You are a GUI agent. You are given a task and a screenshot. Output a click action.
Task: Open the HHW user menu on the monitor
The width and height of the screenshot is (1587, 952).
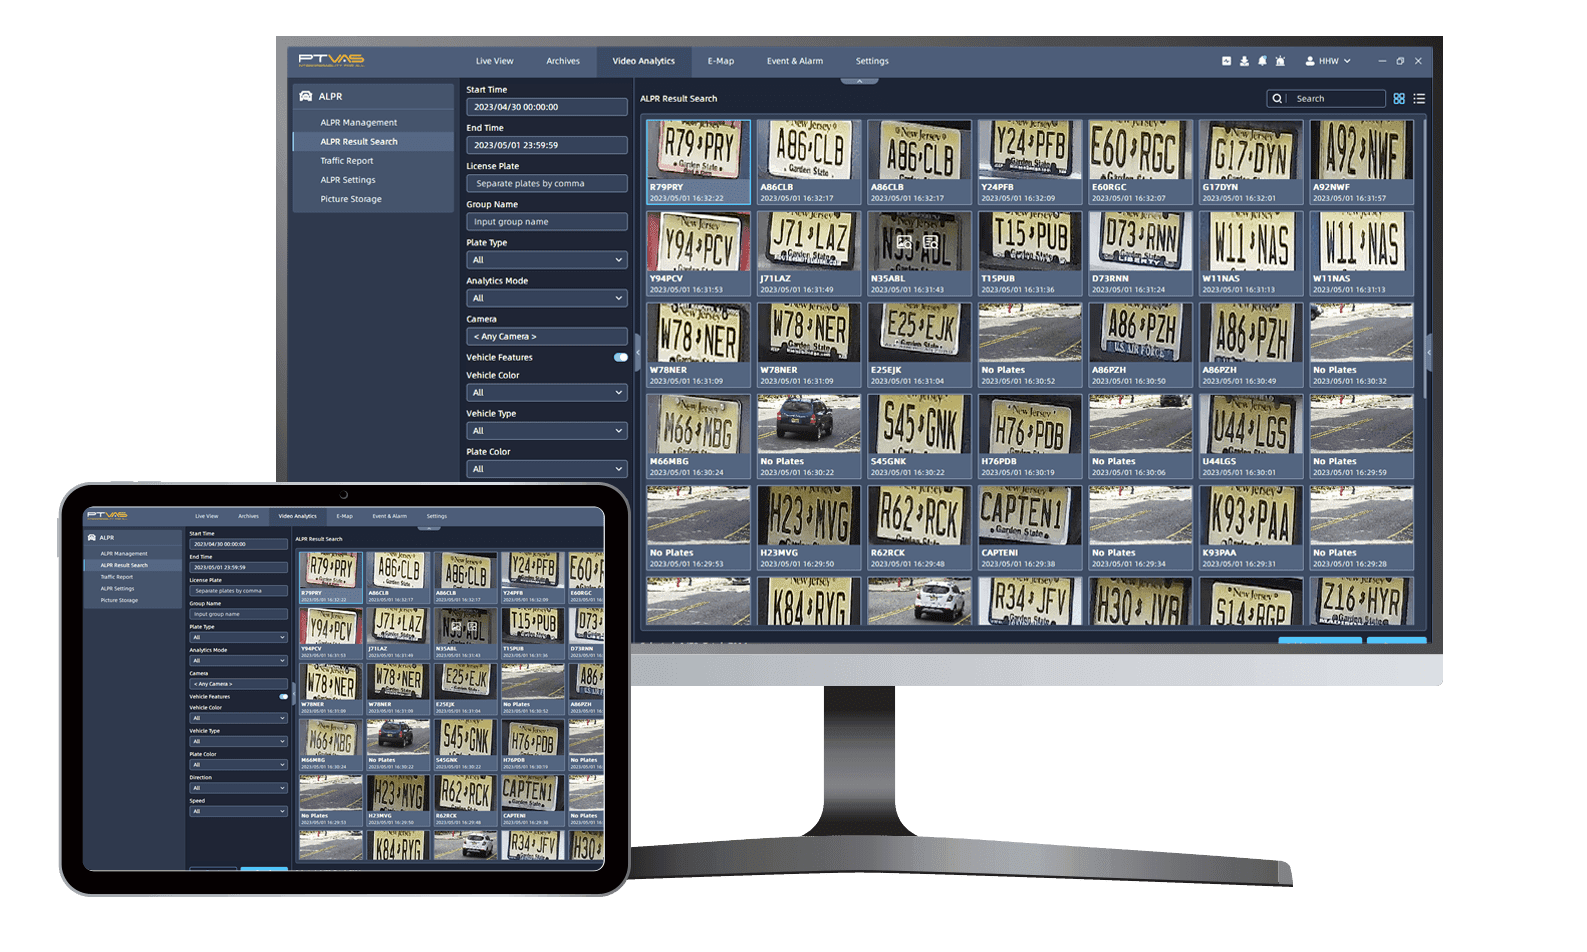point(1328,61)
